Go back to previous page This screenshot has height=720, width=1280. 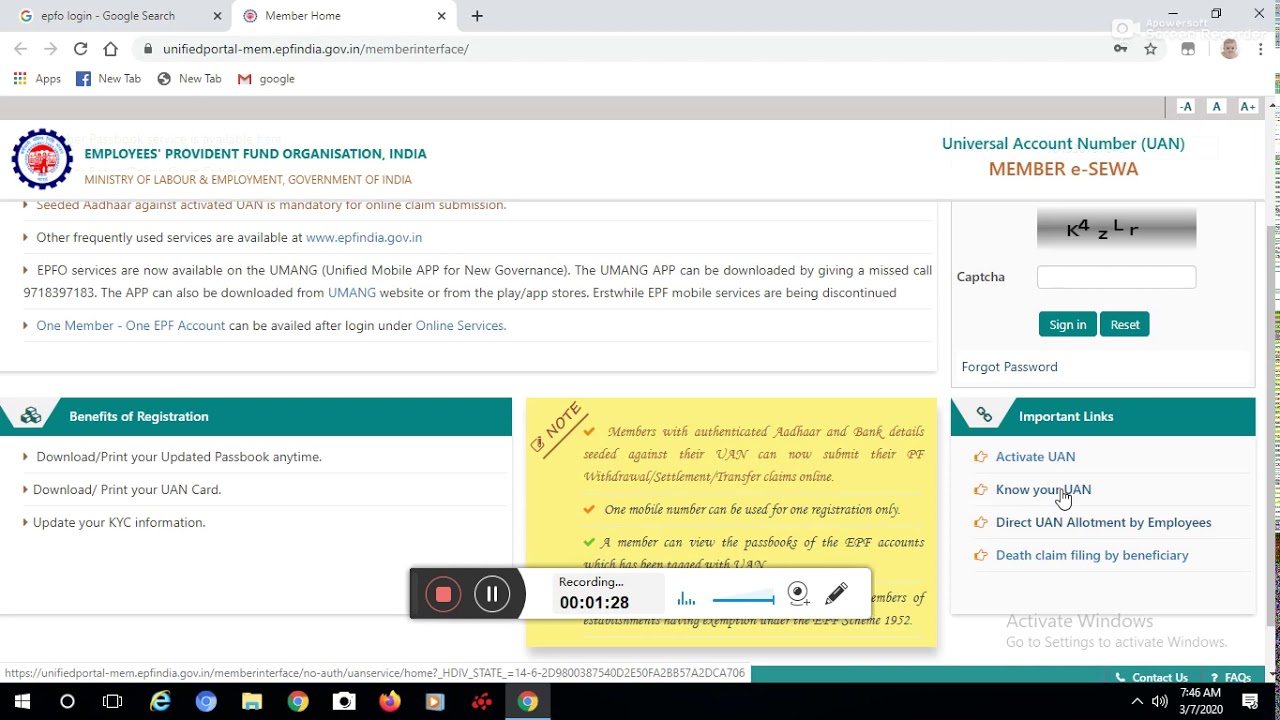pyautogui.click(x=21, y=49)
